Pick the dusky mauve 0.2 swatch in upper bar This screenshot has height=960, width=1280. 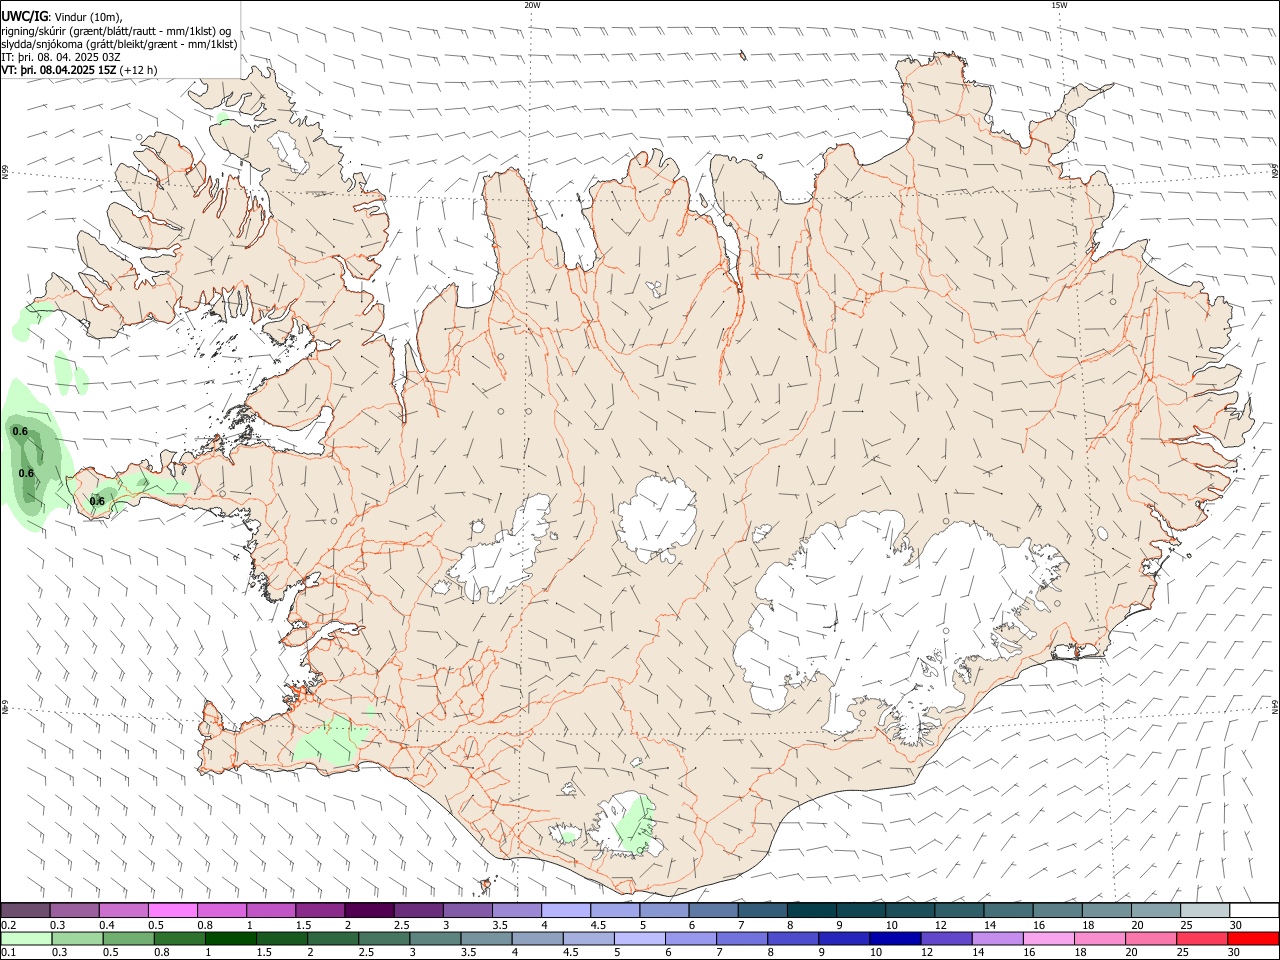tap(26, 910)
